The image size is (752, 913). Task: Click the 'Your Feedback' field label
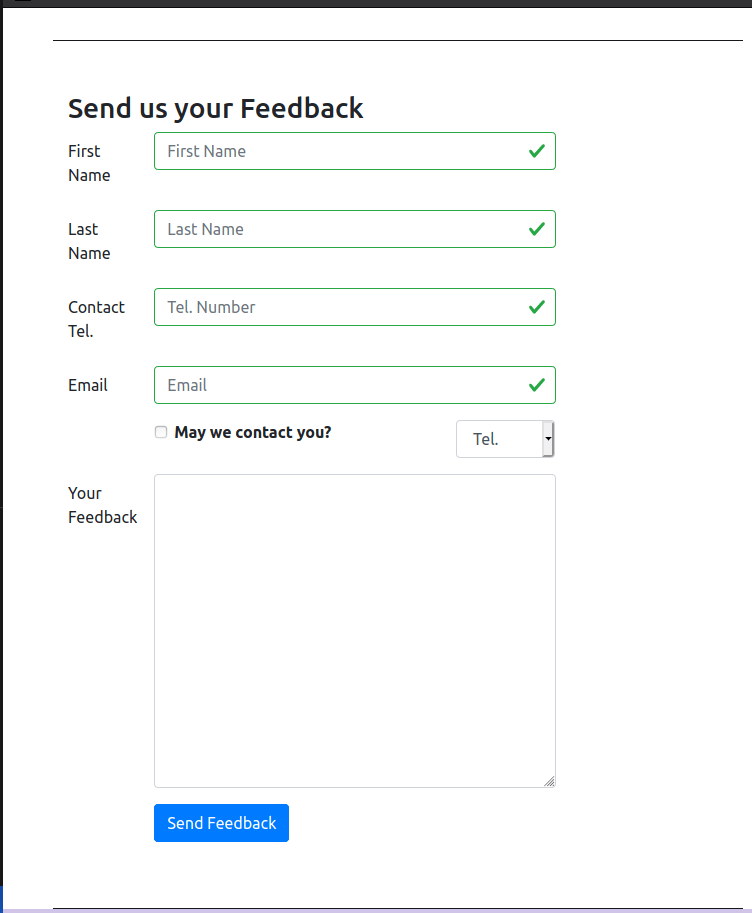click(102, 505)
